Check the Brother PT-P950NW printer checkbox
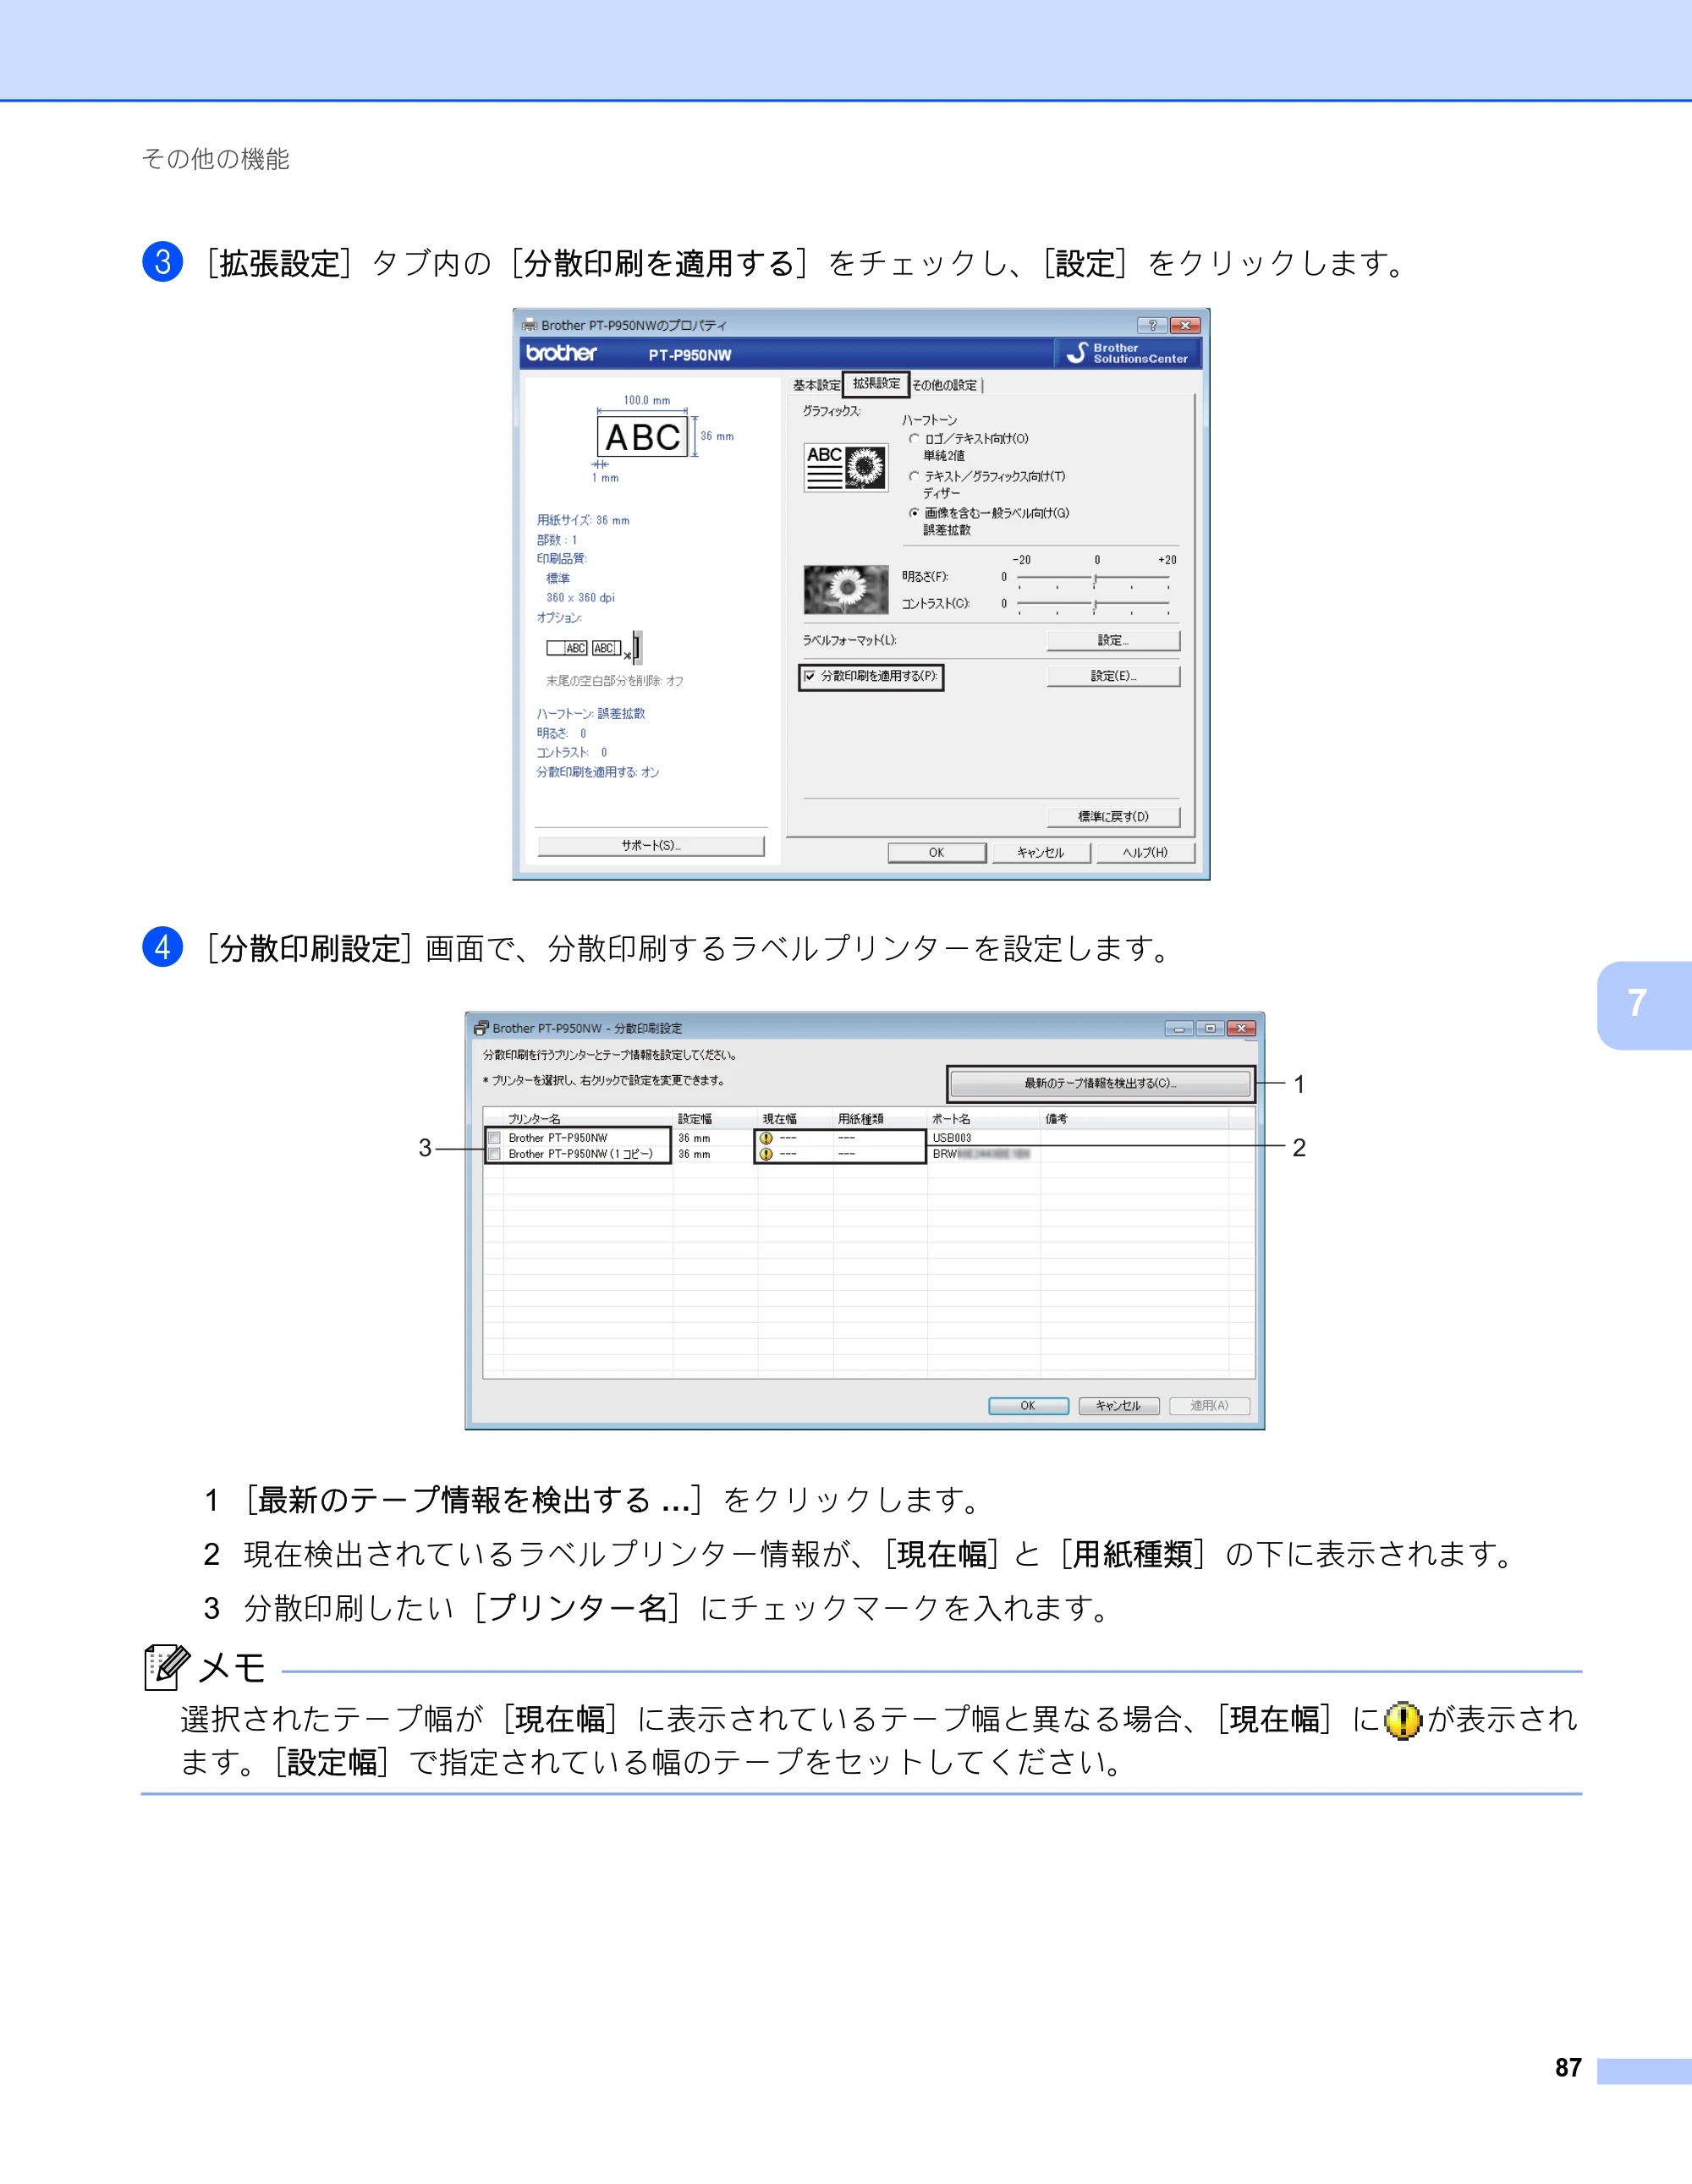This screenshot has width=1692, height=2184. (494, 1138)
